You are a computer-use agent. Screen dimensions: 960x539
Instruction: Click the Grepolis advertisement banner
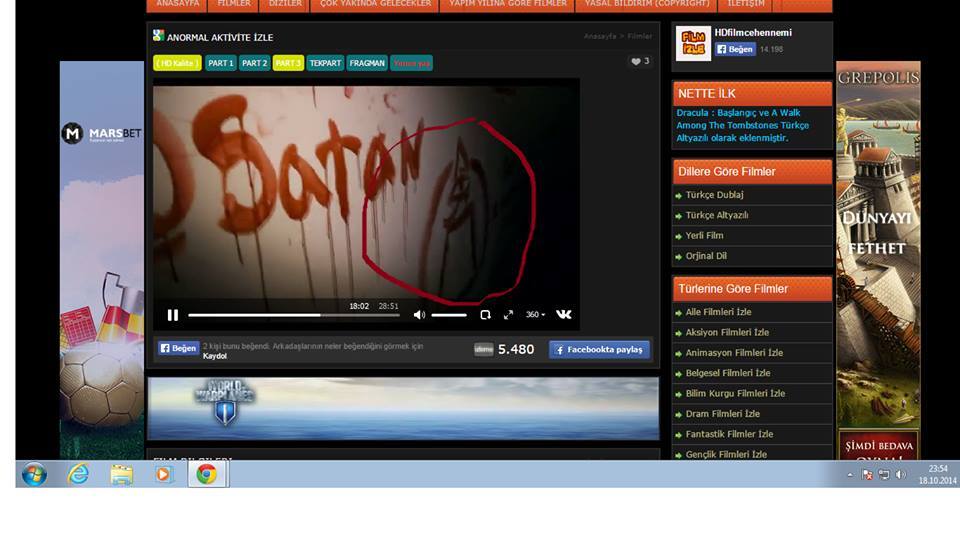click(x=878, y=260)
